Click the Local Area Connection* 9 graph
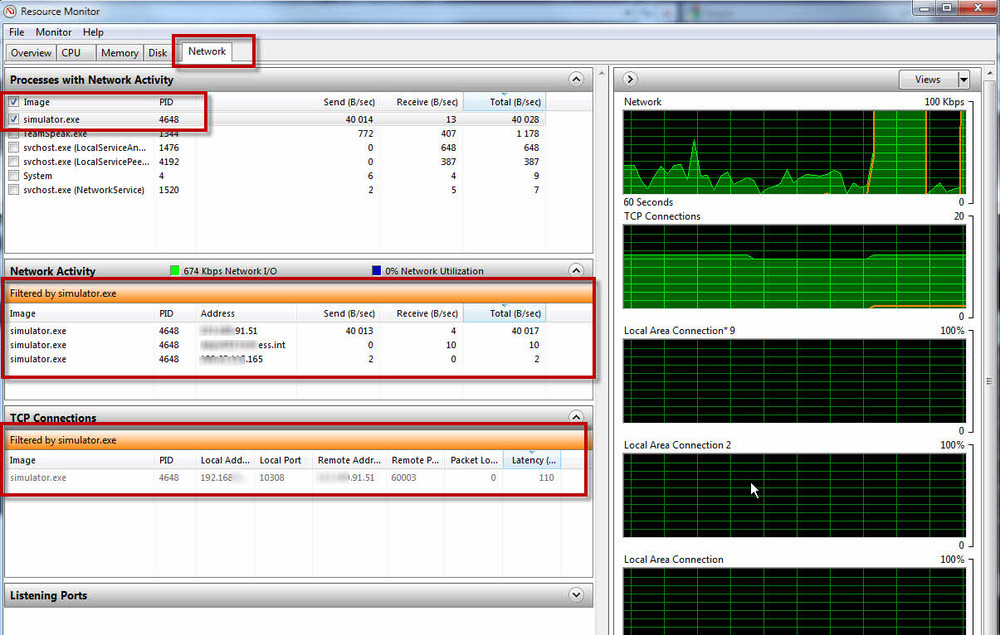This screenshot has height=635, width=1000. pos(794,381)
